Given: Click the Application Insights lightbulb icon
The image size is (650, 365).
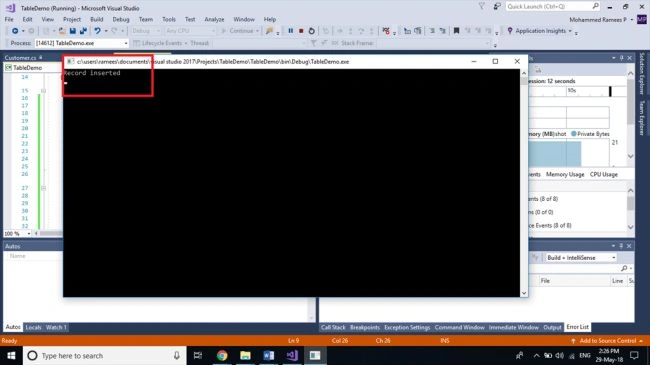Looking at the screenshot, I should [x=510, y=31].
